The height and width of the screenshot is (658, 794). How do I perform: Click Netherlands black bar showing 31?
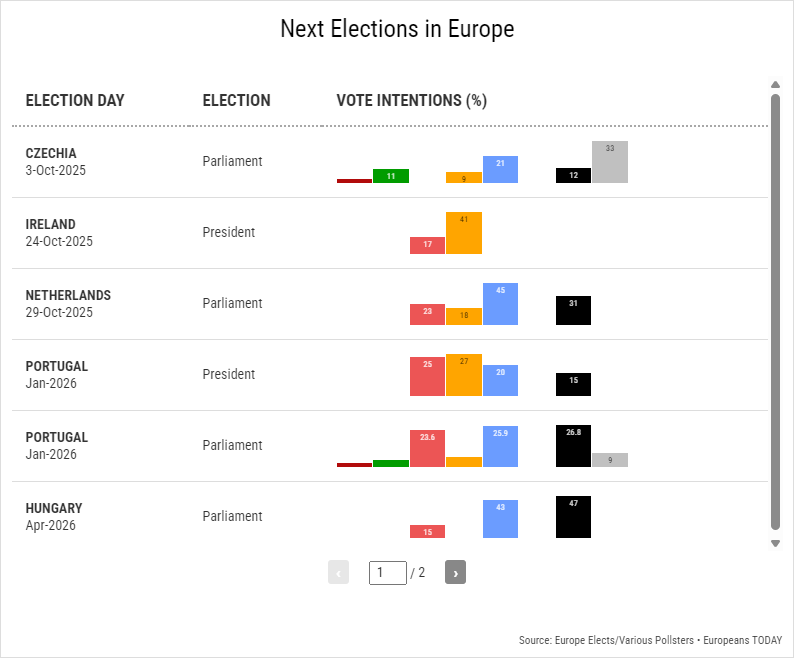[x=573, y=310]
